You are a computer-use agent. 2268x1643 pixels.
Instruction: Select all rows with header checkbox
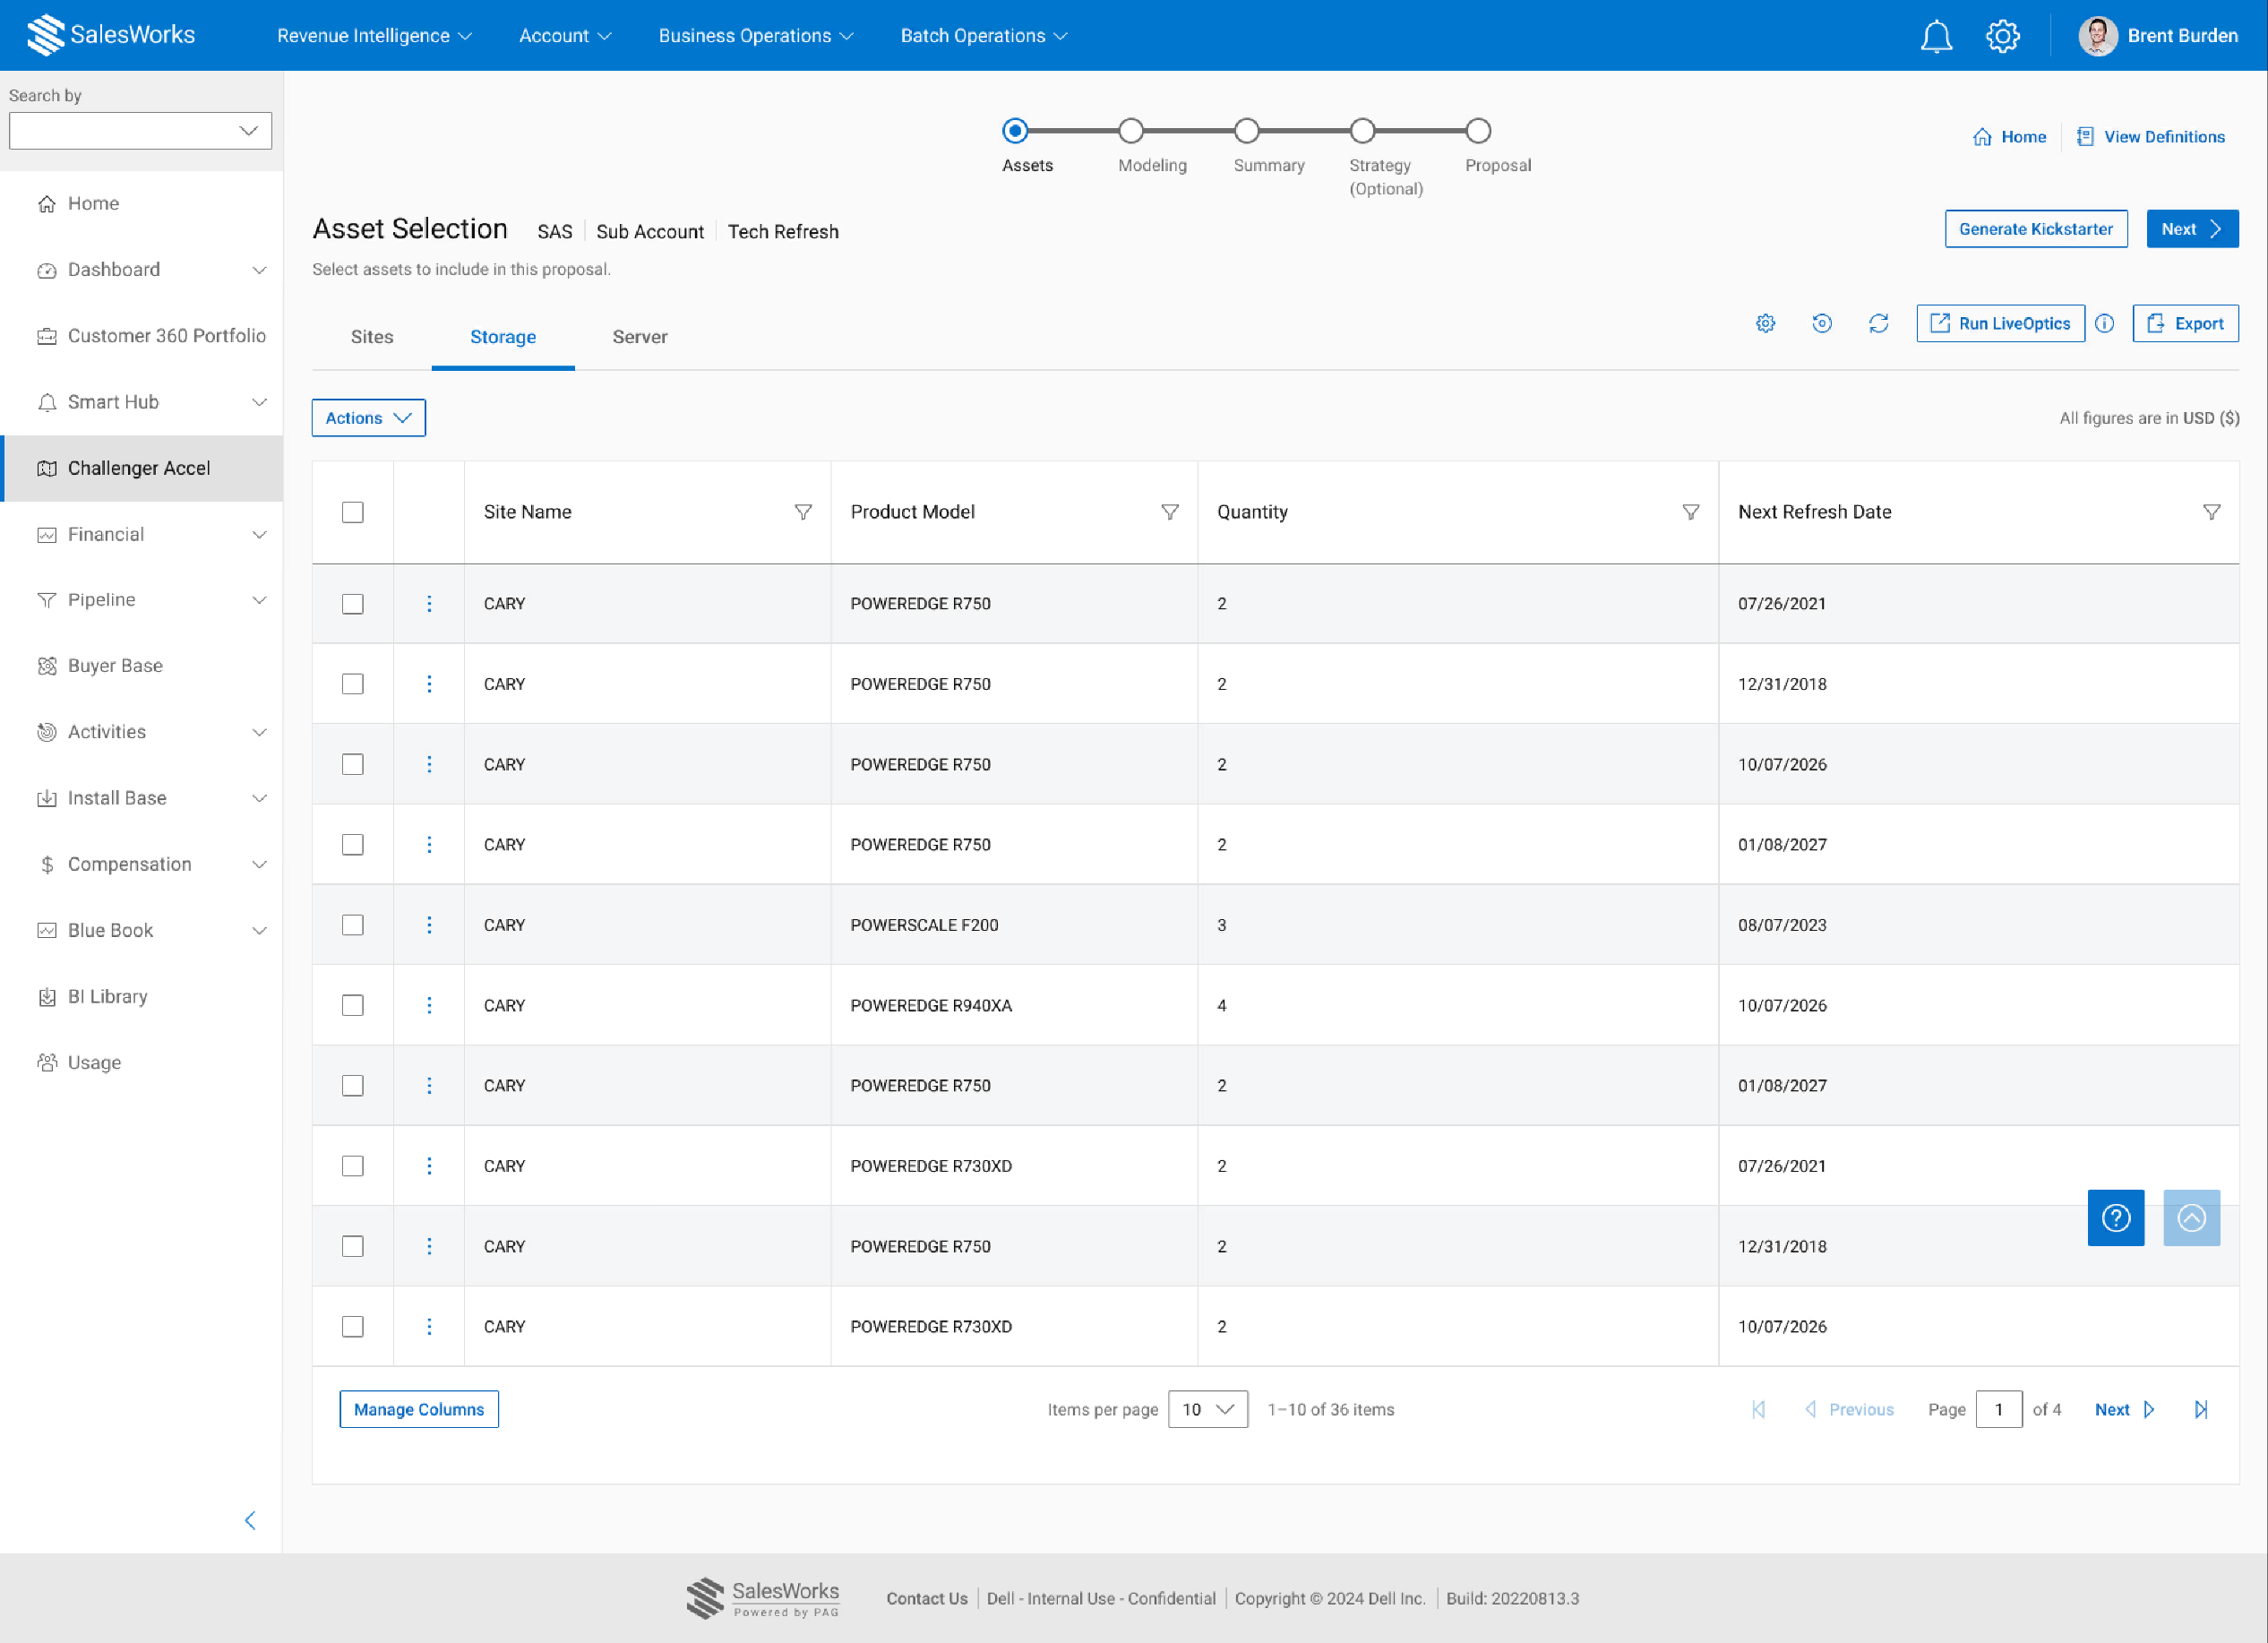point(352,512)
